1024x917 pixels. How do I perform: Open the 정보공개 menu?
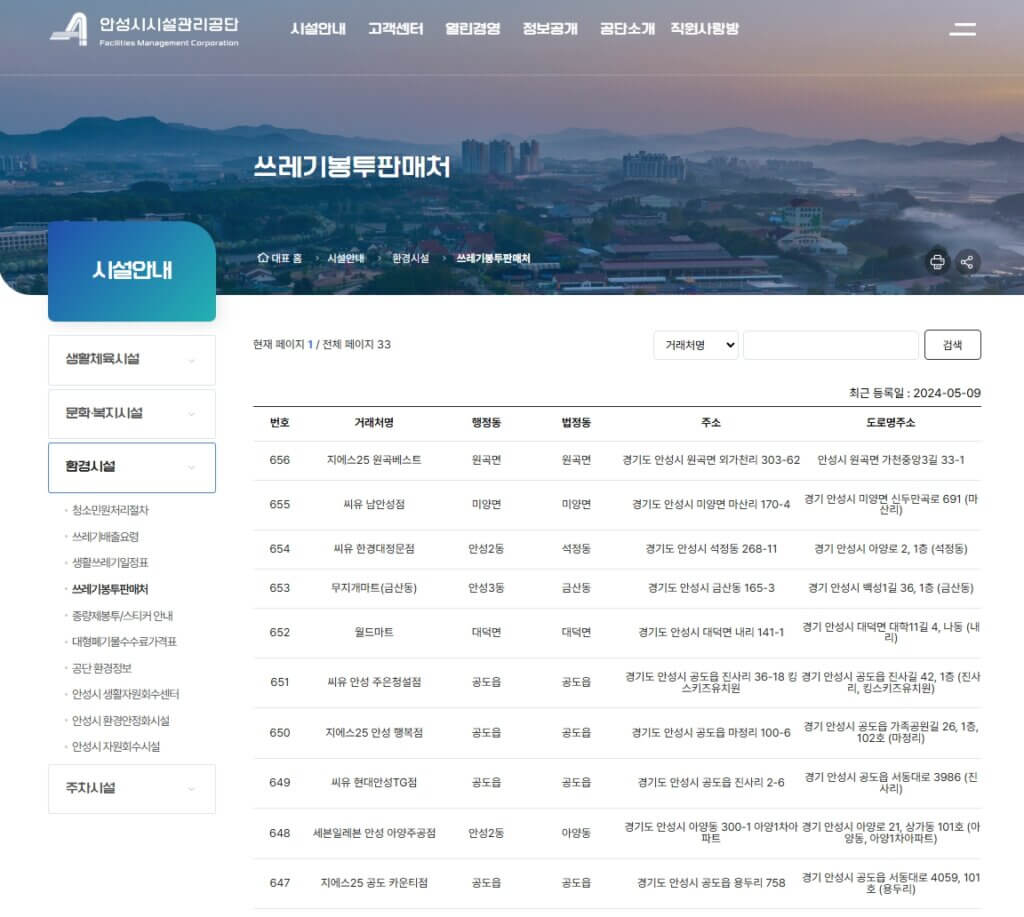[551, 29]
